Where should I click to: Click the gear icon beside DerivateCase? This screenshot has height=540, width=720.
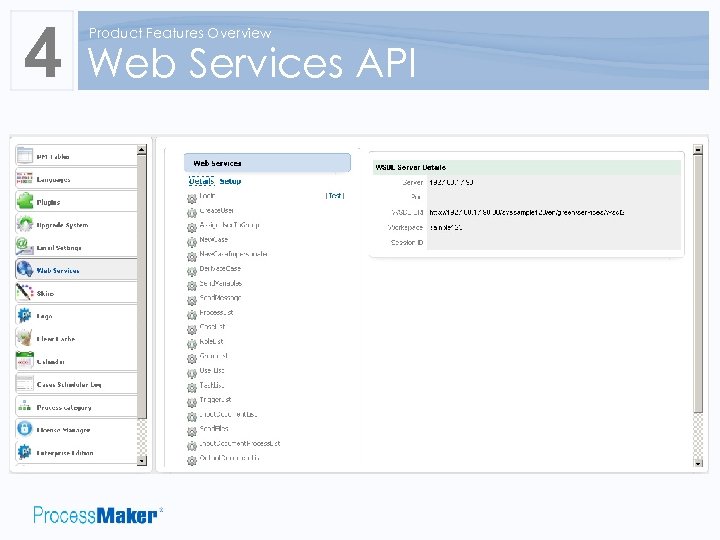[x=191, y=271]
